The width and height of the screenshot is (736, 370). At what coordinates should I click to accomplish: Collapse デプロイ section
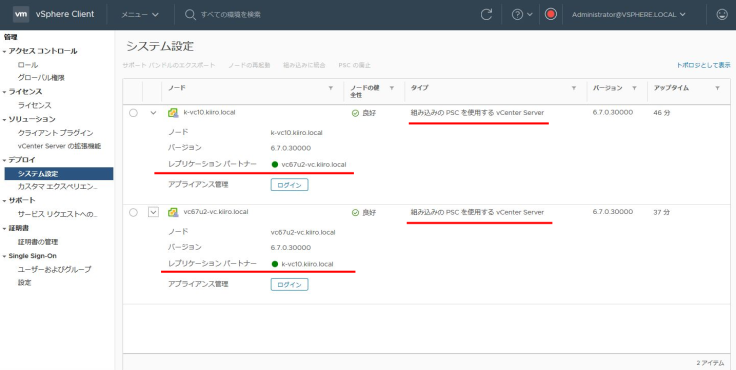[x=5, y=160]
